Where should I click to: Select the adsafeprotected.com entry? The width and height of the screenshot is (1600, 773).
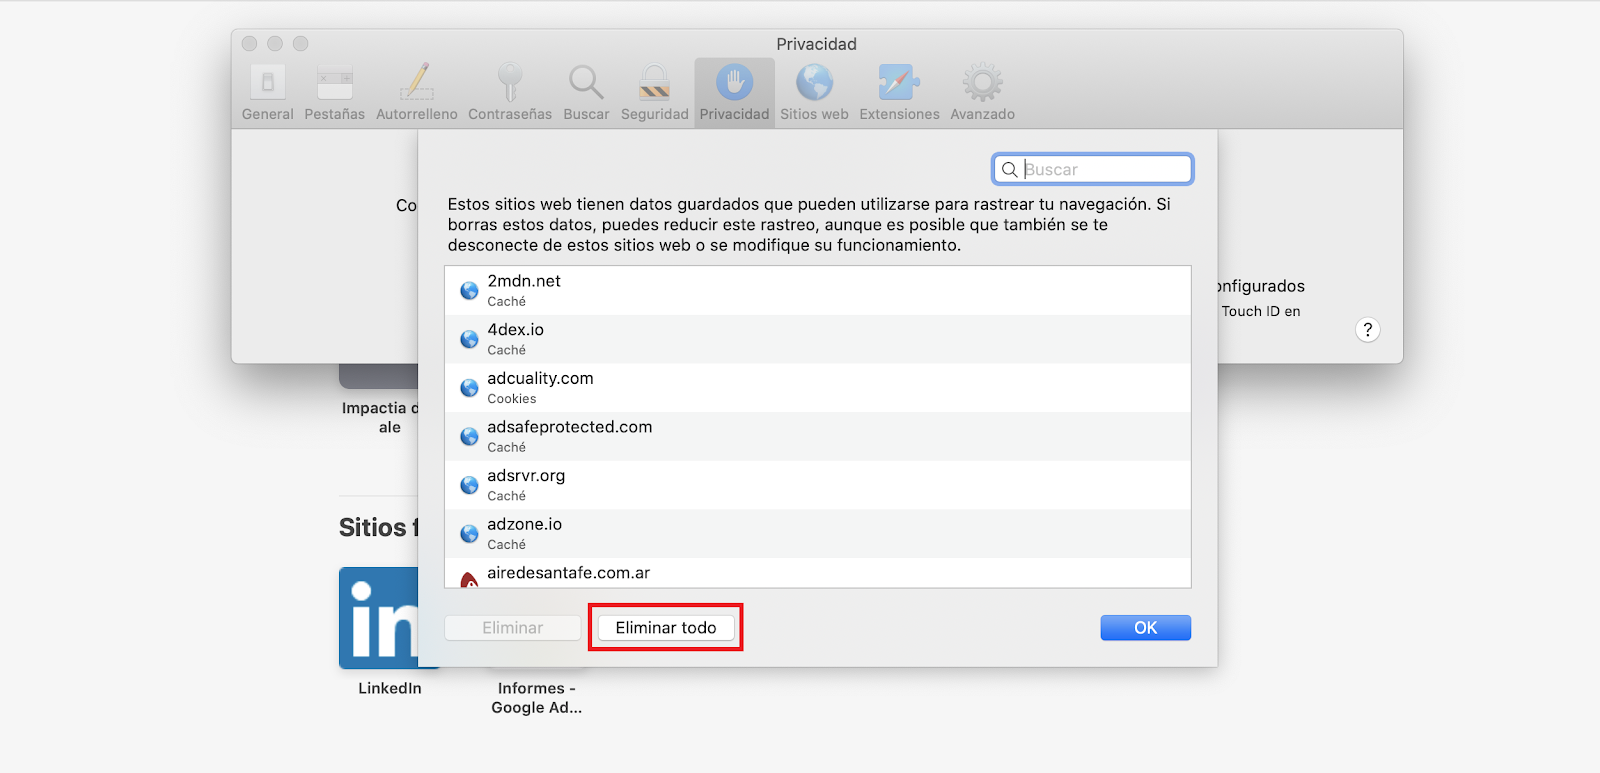tap(816, 436)
